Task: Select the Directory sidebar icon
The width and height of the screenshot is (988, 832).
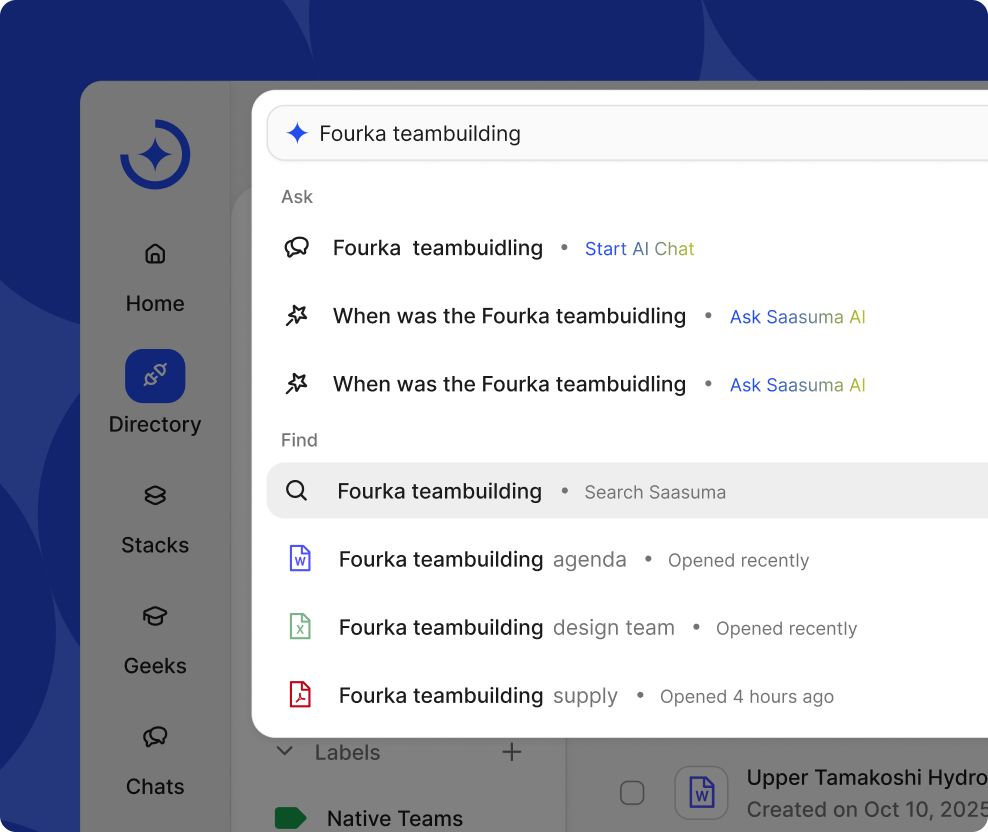Action: [x=155, y=376]
